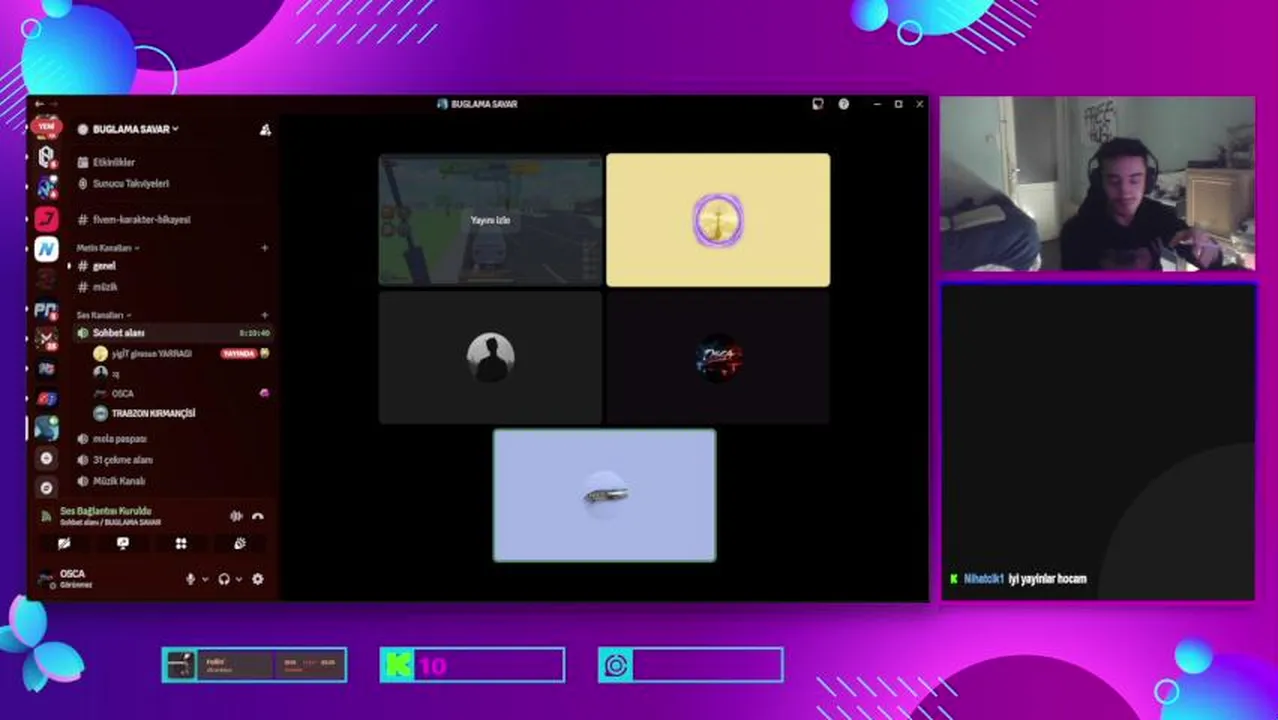Open the headphone output options chevron
The width and height of the screenshot is (1278, 720).
[x=239, y=579]
